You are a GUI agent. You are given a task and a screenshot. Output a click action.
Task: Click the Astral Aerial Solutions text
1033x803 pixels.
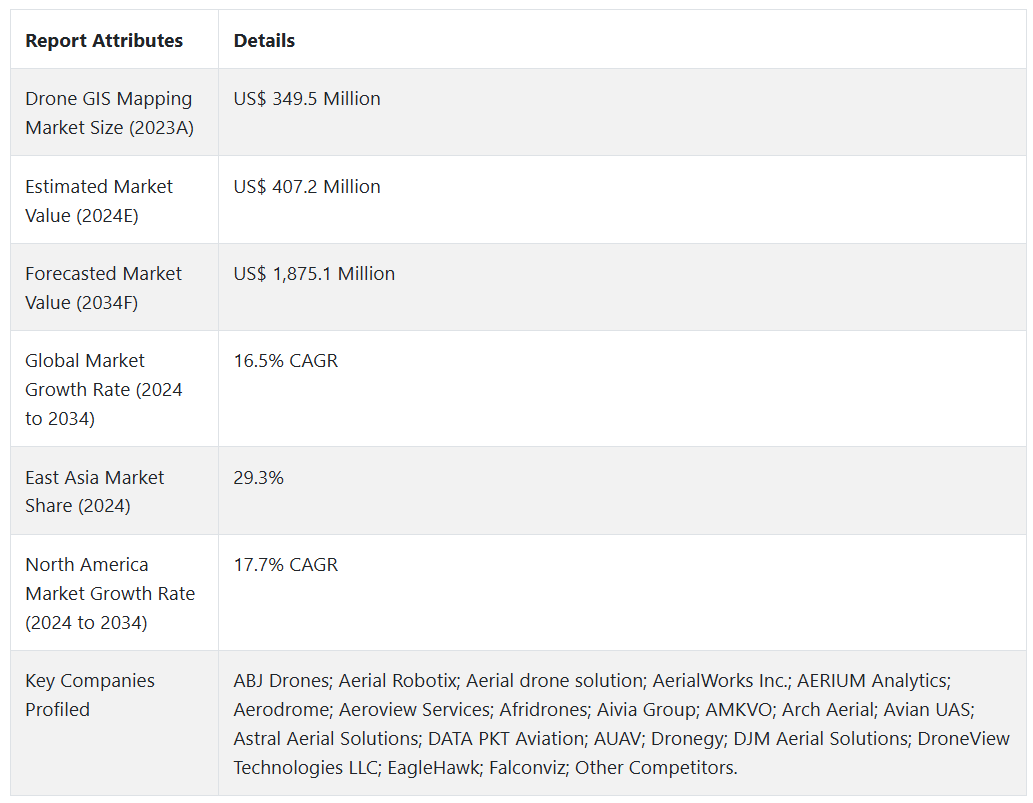326,738
